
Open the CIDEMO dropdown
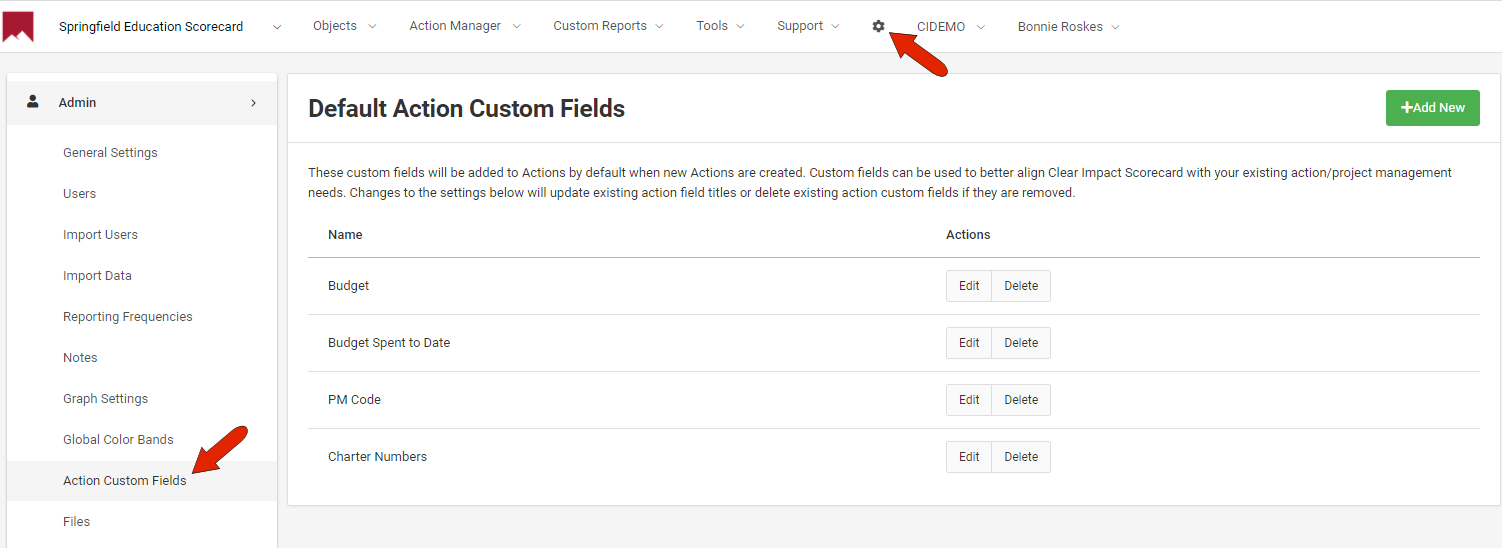click(950, 27)
